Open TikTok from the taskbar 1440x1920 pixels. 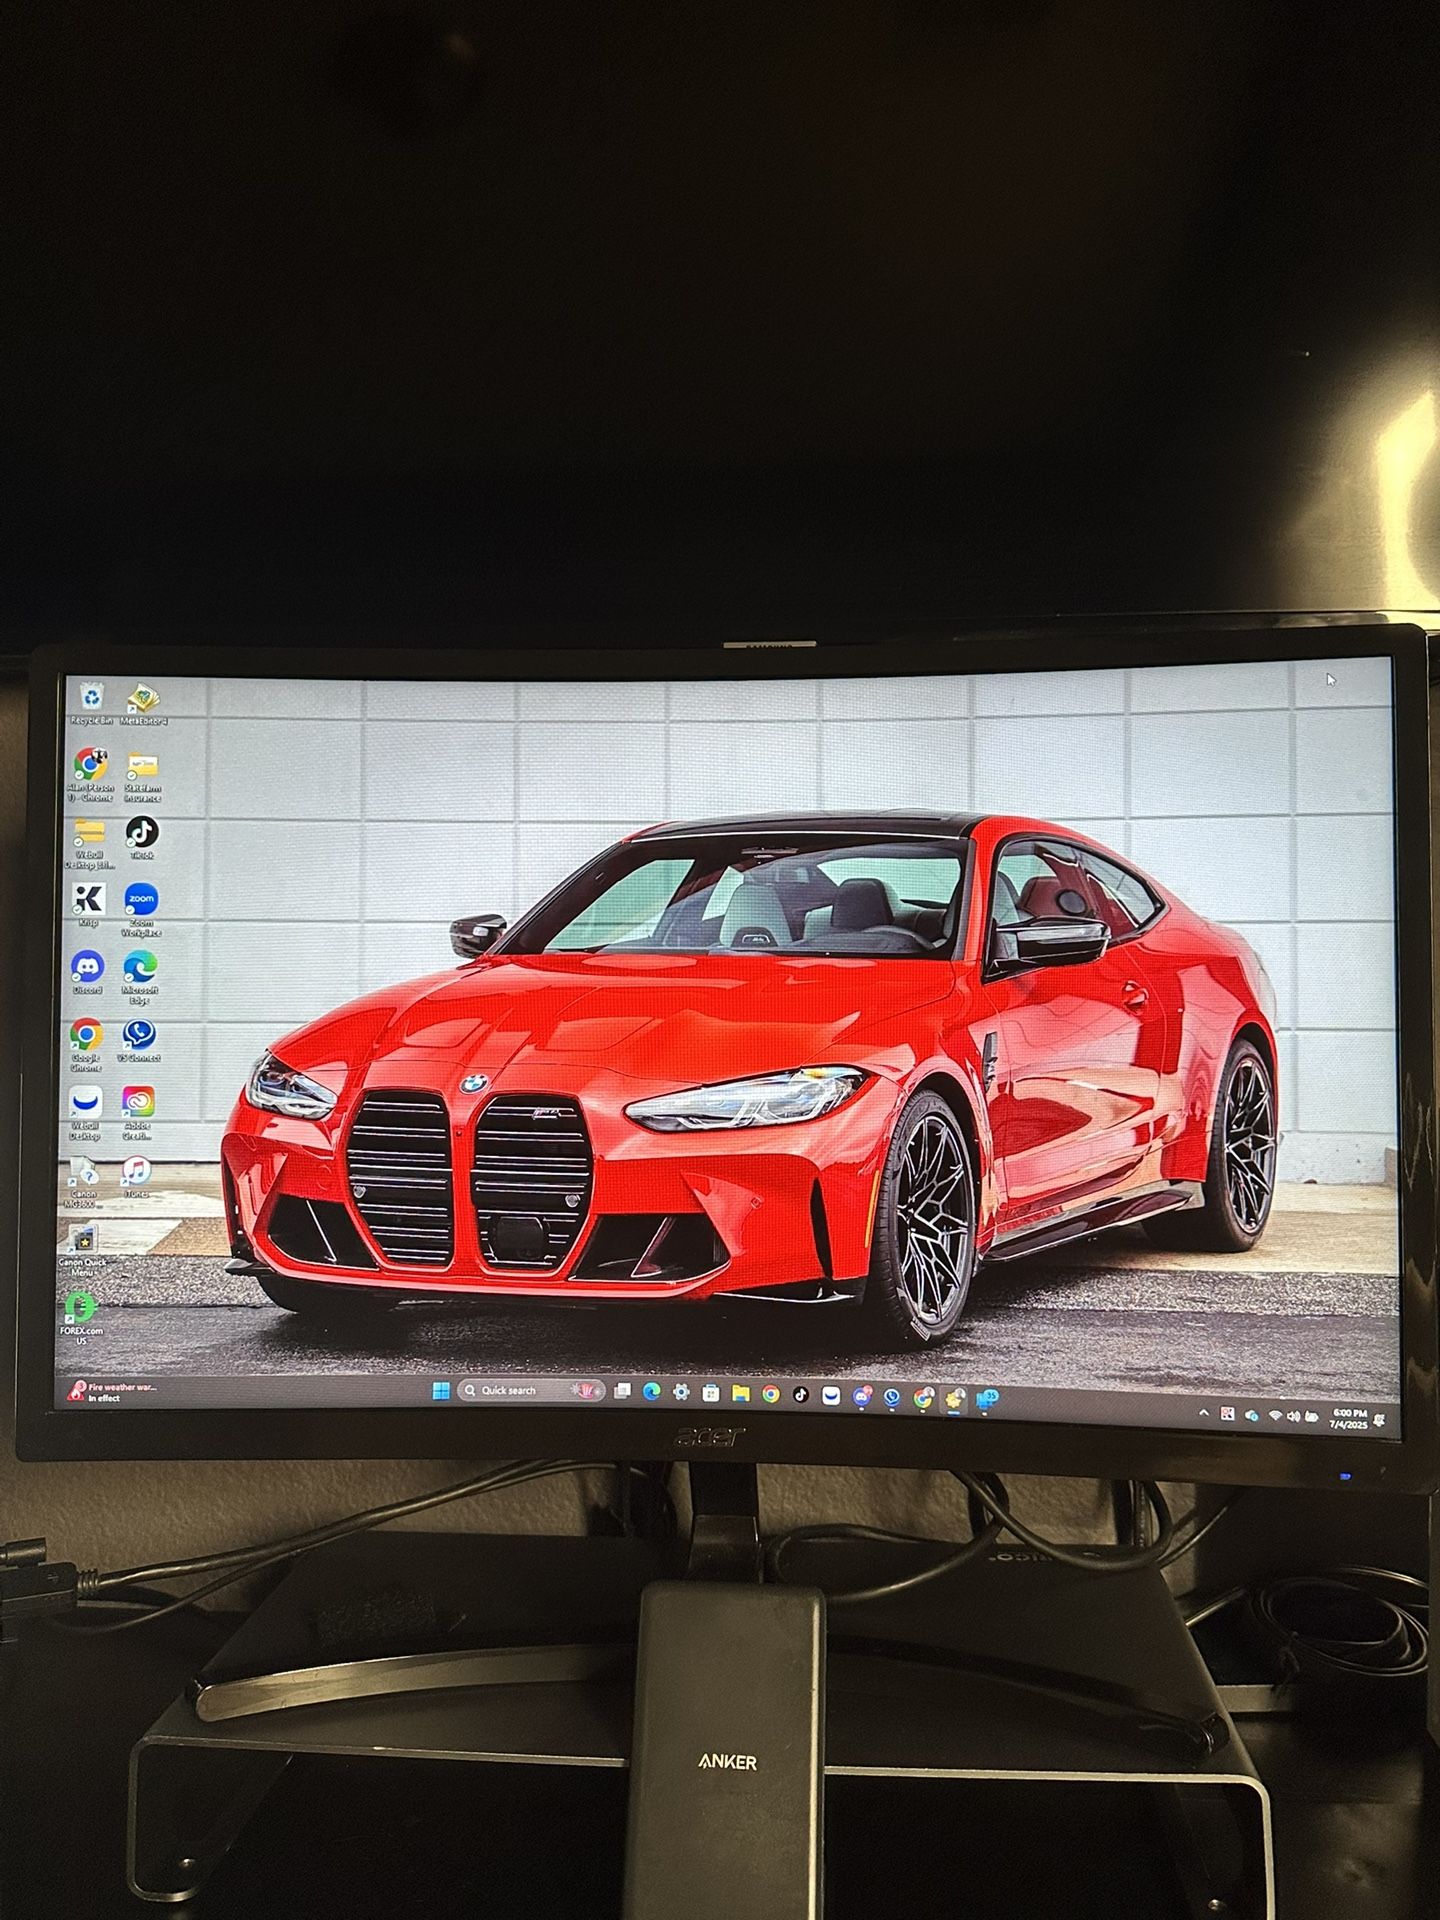[x=801, y=1393]
